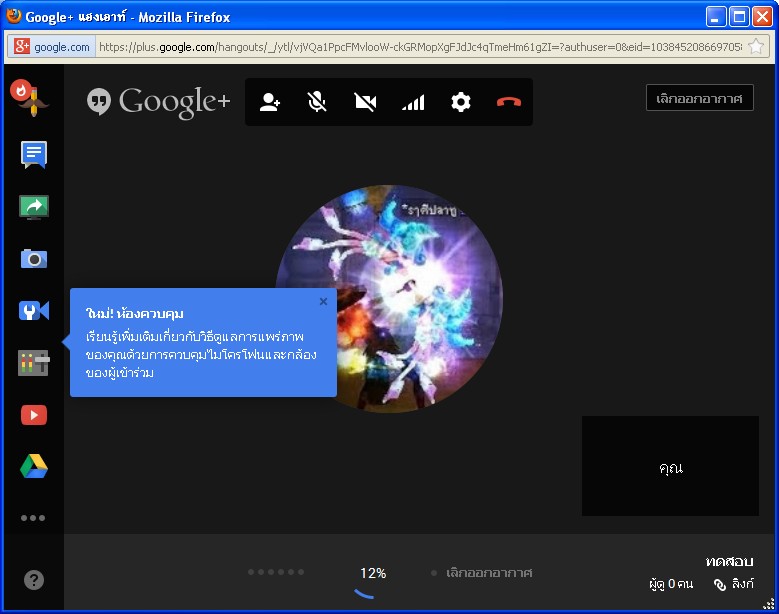The image size is (779, 614).
Task: Click the top-right เลิกออกอากาศ button
Action: pyautogui.click(x=700, y=98)
